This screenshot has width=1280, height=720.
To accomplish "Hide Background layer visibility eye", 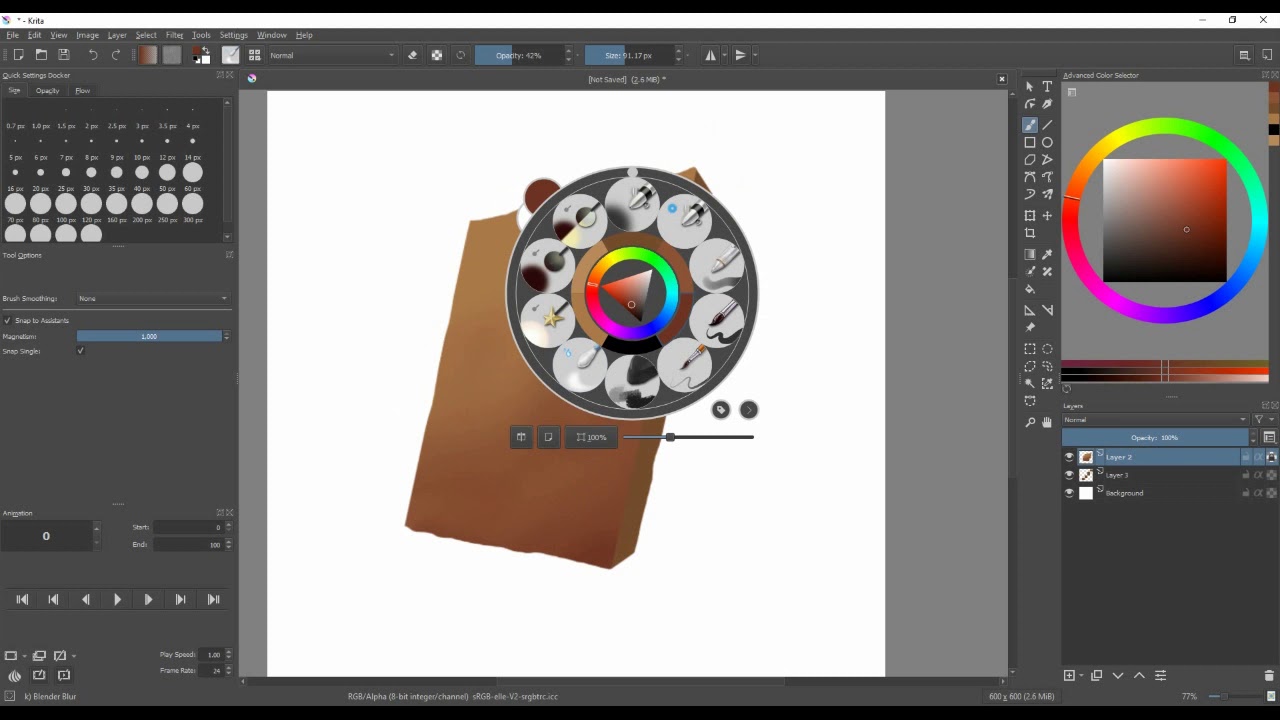I will pos(1069,493).
